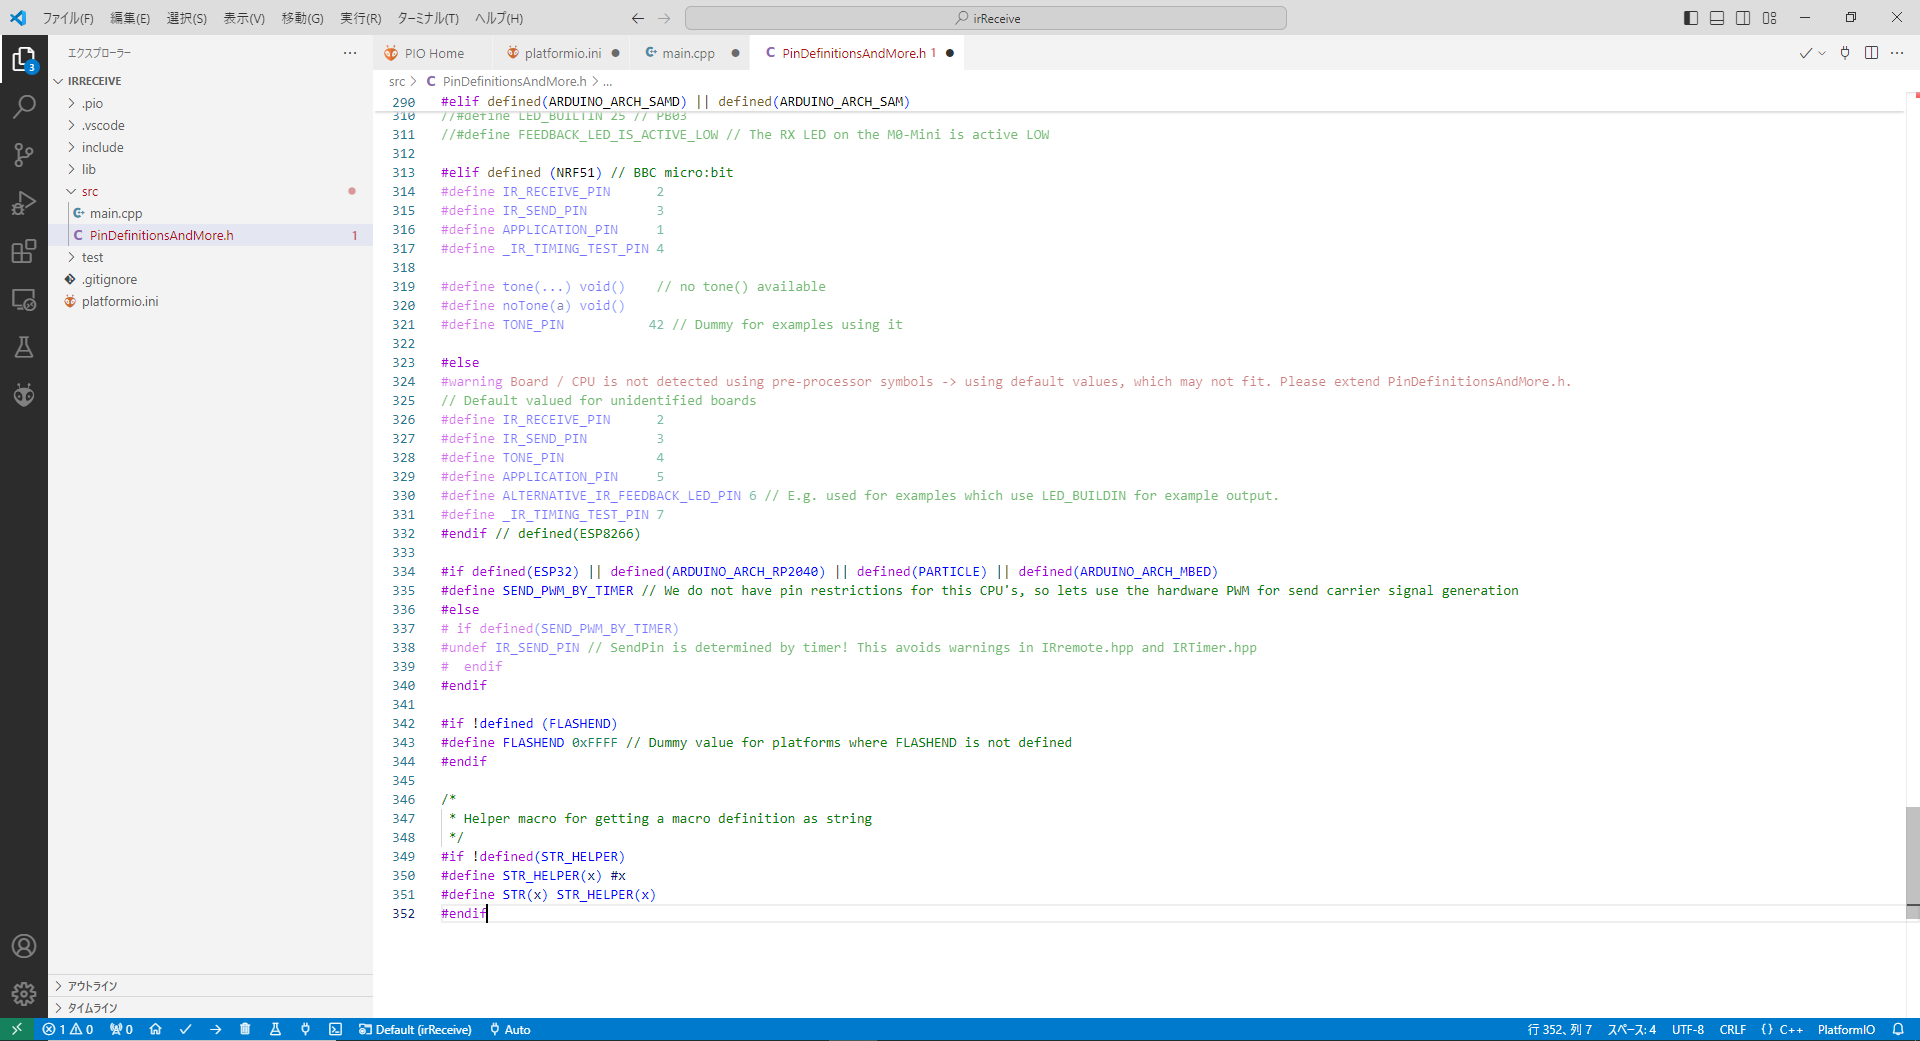Click PlatformIO Upload arrow in status bar
This screenshot has width=1920, height=1041.
tap(216, 1029)
